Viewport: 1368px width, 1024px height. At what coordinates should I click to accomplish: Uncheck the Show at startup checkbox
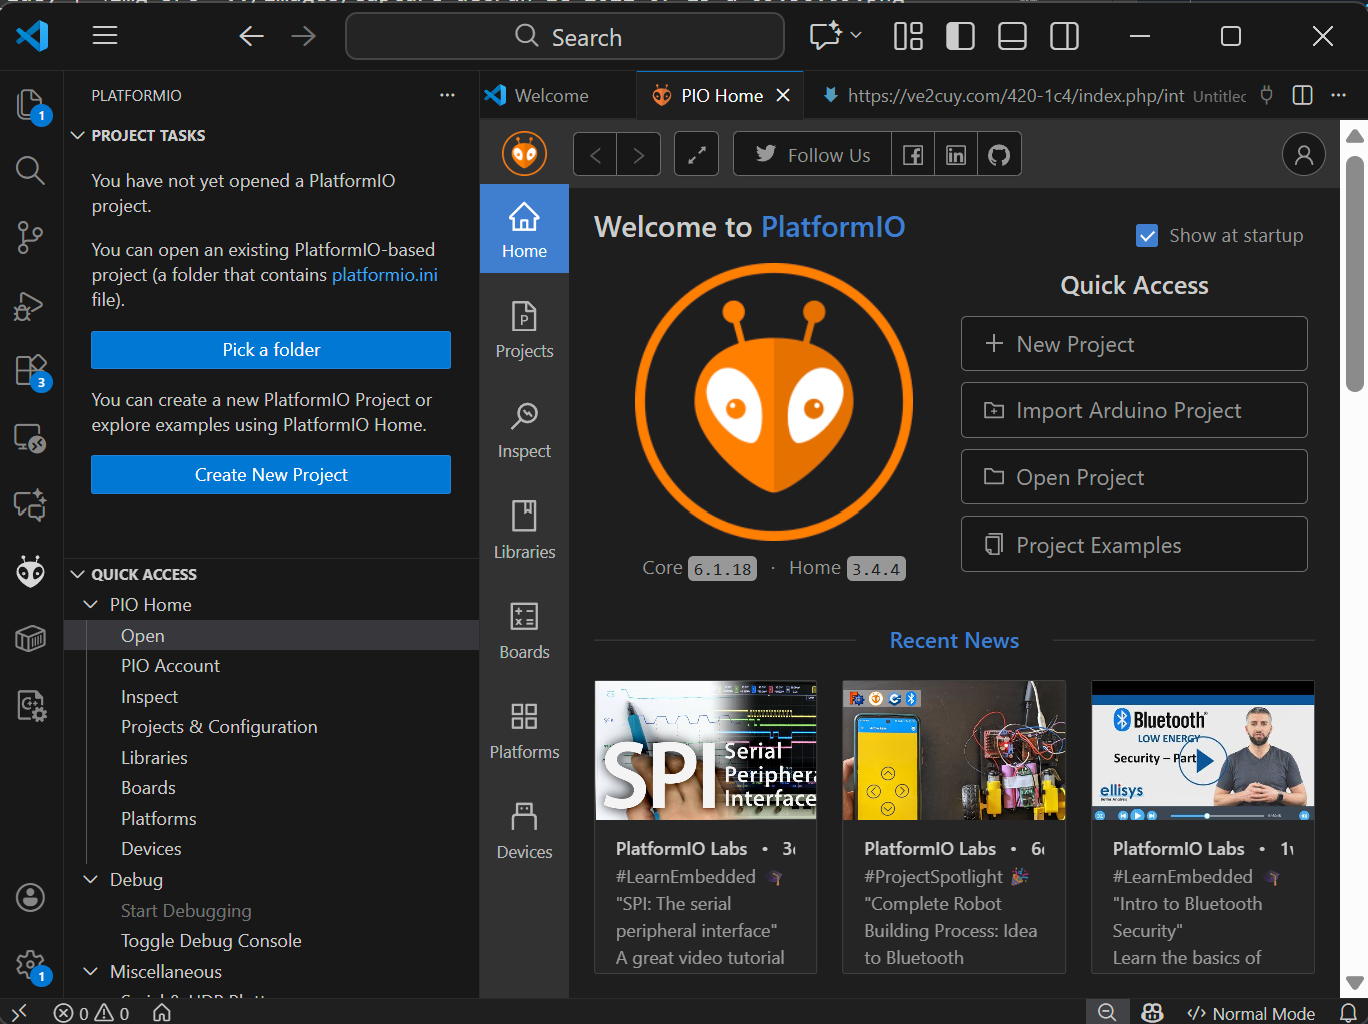(x=1147, y=236)
